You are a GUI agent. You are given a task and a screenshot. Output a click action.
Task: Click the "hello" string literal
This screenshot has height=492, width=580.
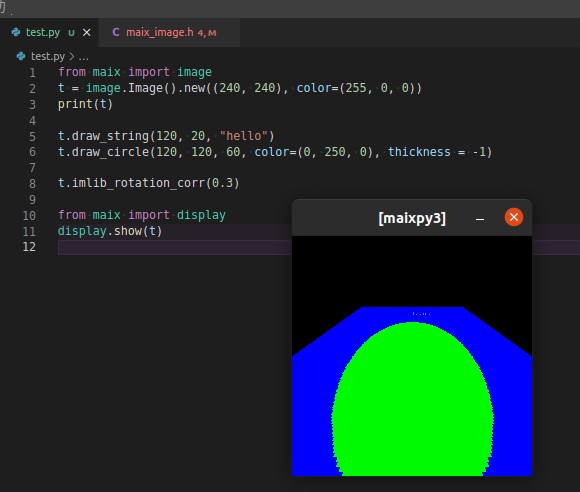click(x=244, y=136)
